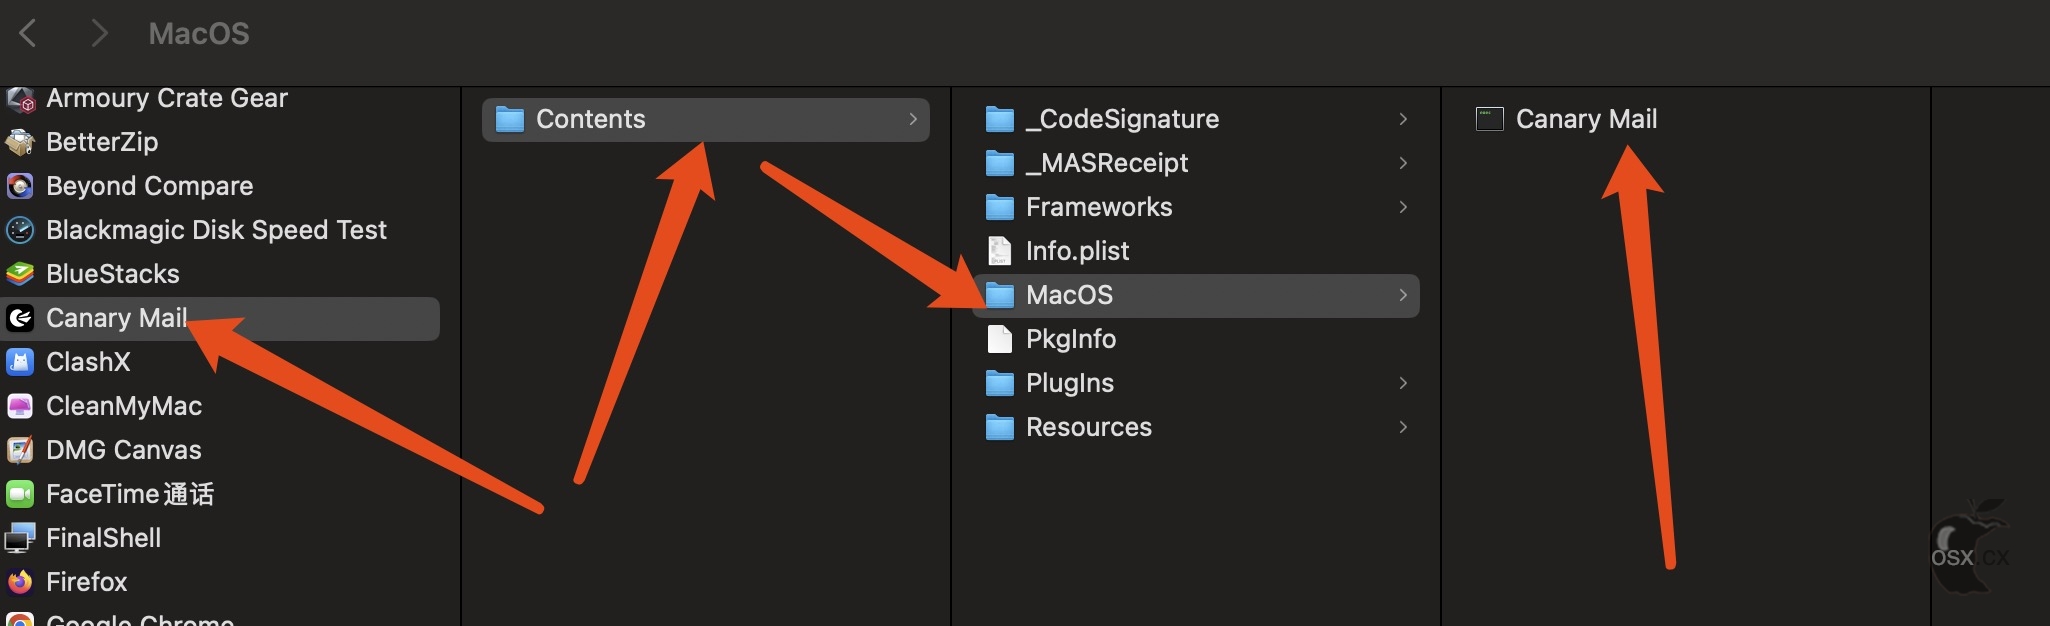Select the 'Firefox' app name

(87, 582)
